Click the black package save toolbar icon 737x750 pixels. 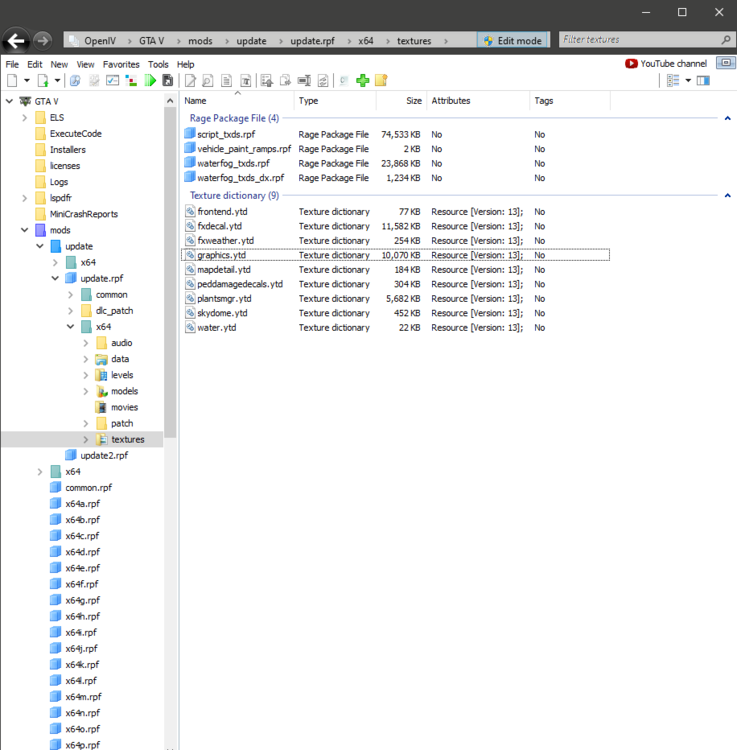click(168, 81)
